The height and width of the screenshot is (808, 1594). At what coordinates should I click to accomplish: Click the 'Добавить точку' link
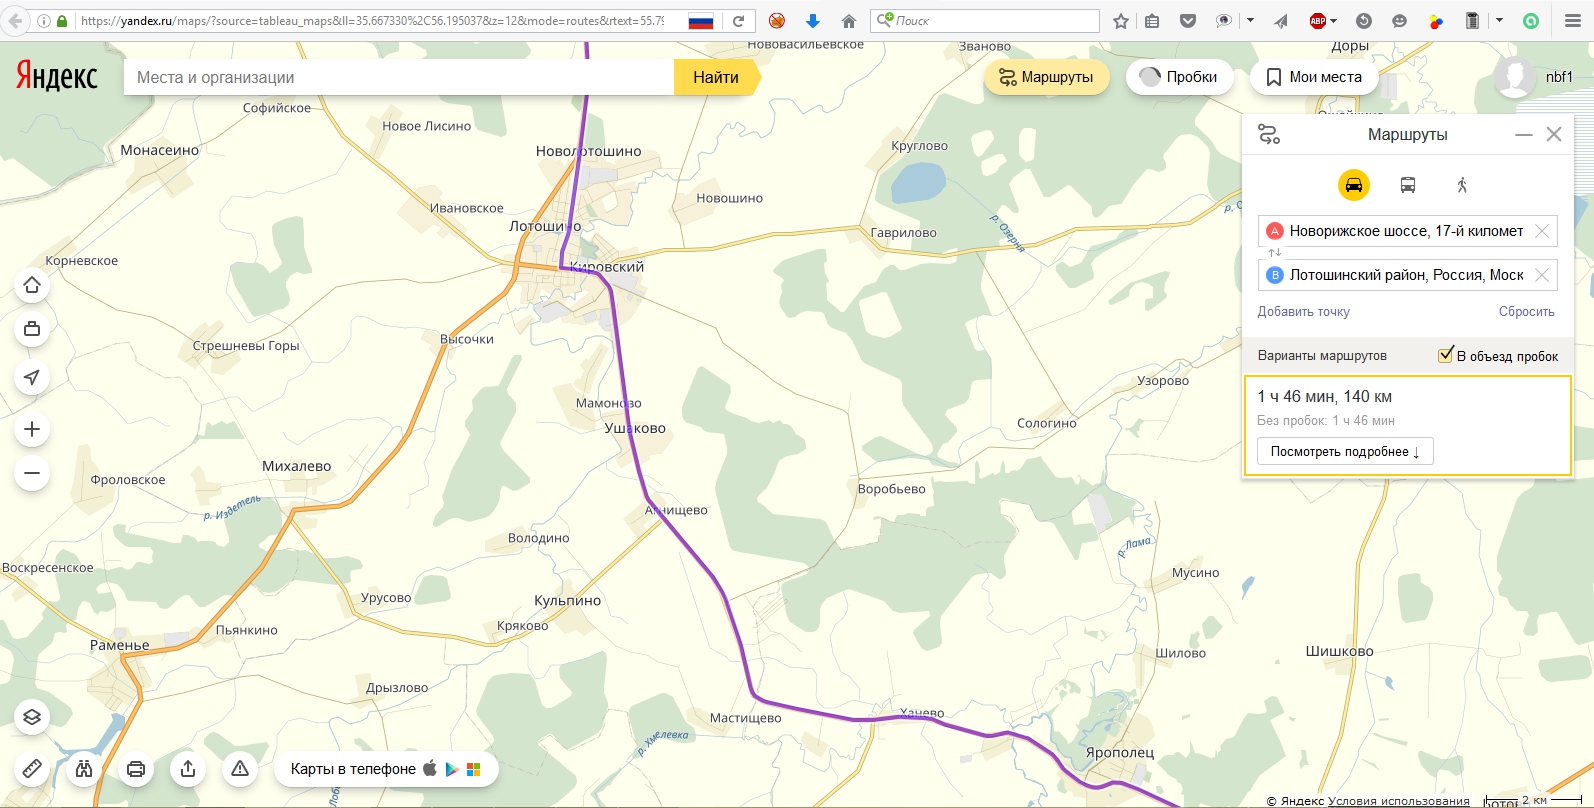pos(1303,312)
